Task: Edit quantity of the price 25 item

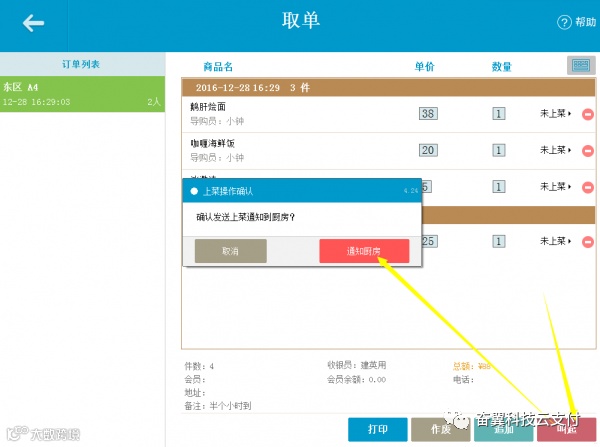Action: (x=499, y=241)
